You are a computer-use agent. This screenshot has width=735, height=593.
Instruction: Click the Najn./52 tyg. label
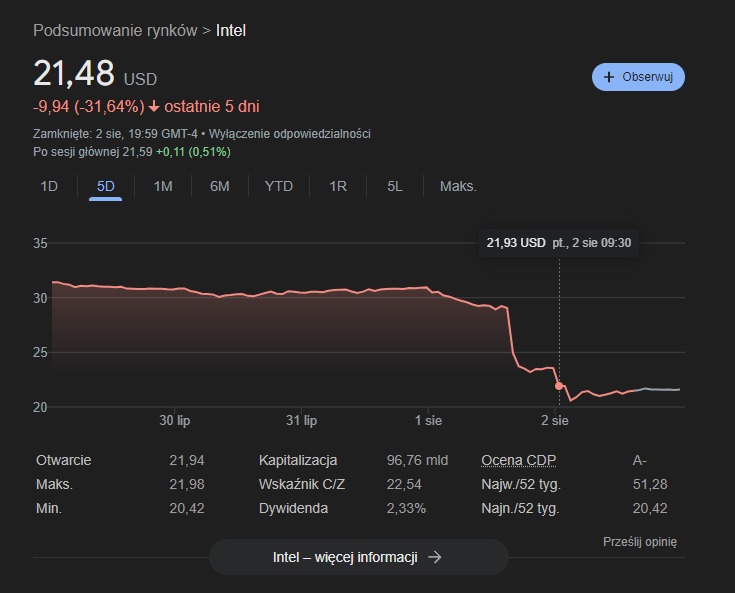(520, 508)
